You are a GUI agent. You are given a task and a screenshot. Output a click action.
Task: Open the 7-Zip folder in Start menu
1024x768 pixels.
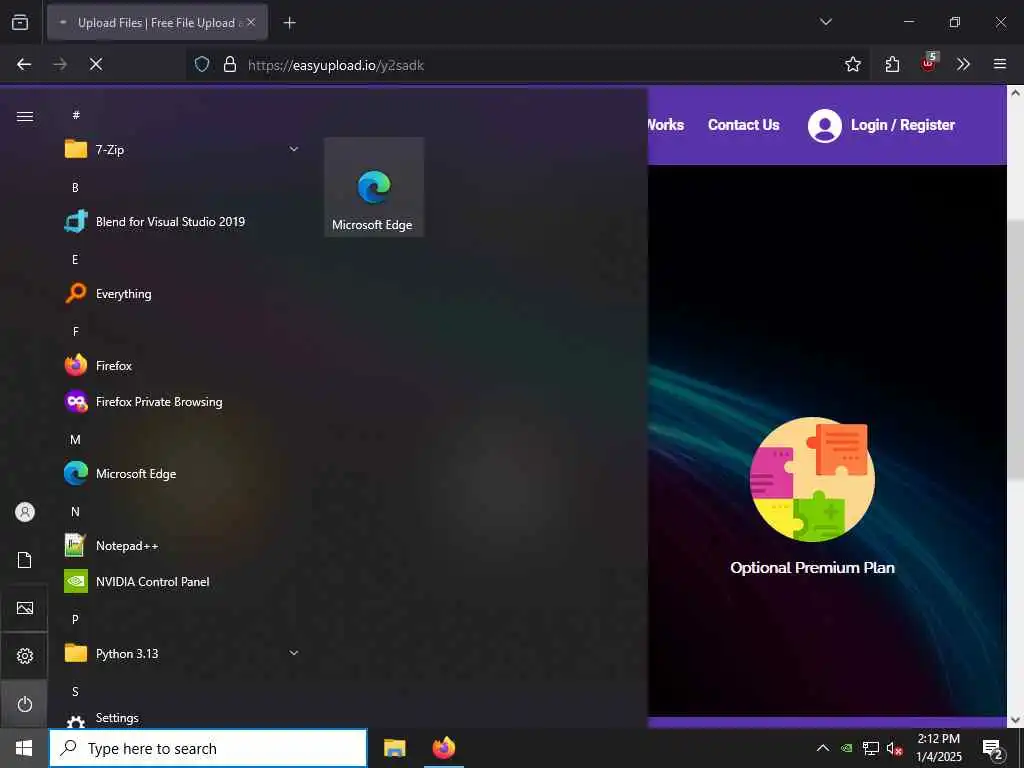pos(181,150)
